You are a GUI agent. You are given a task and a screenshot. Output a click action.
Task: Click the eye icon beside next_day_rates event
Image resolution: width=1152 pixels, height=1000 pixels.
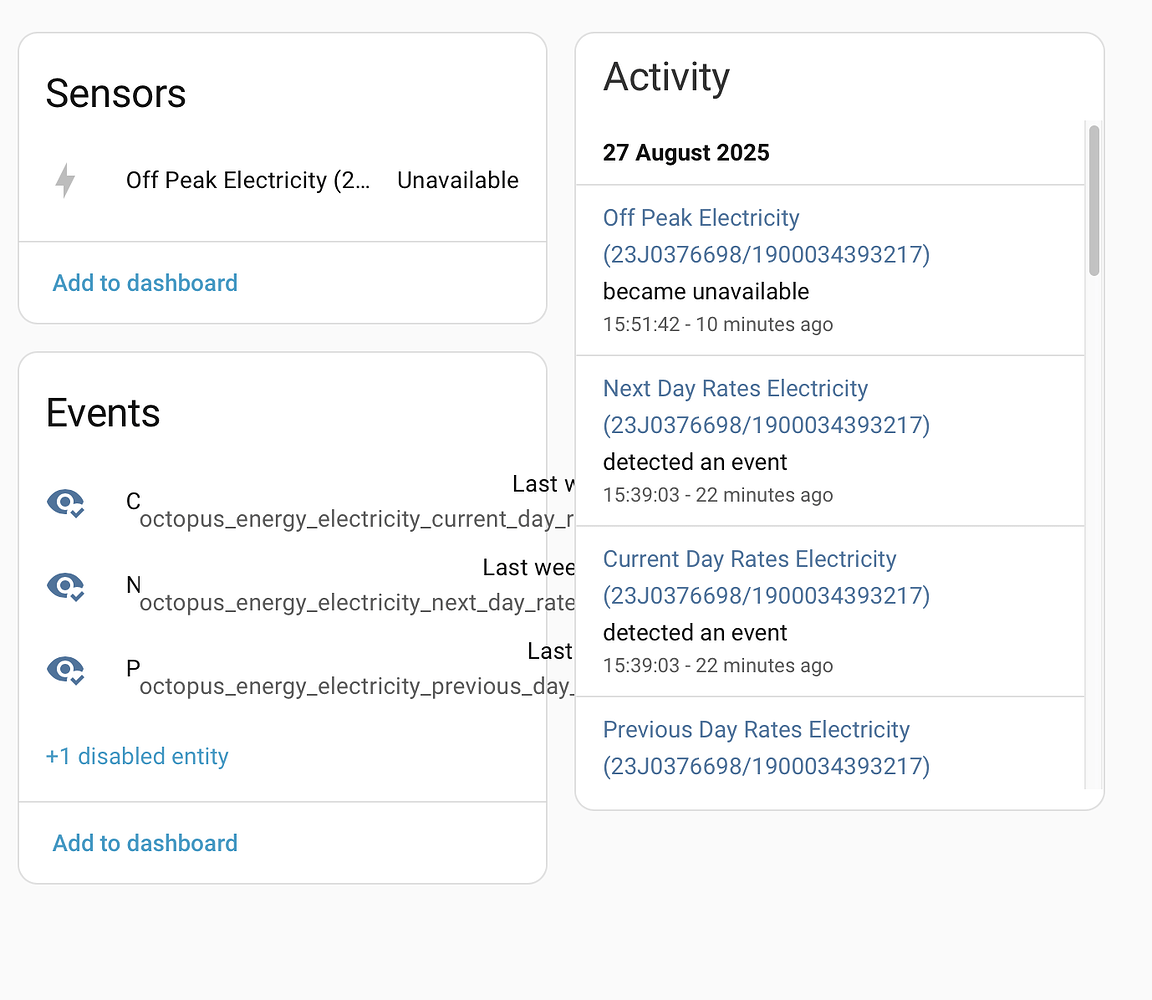point(65,587)
